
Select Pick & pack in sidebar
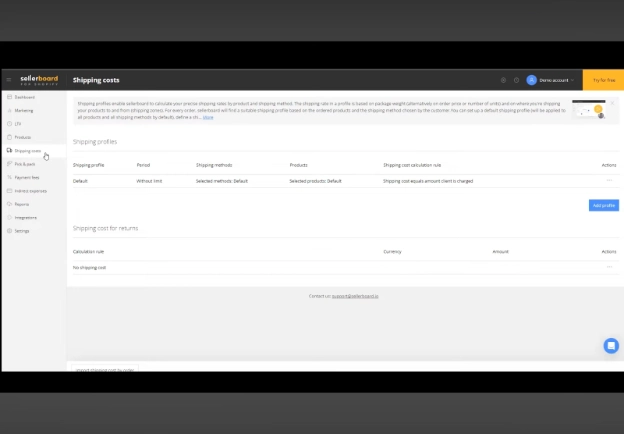25,164
